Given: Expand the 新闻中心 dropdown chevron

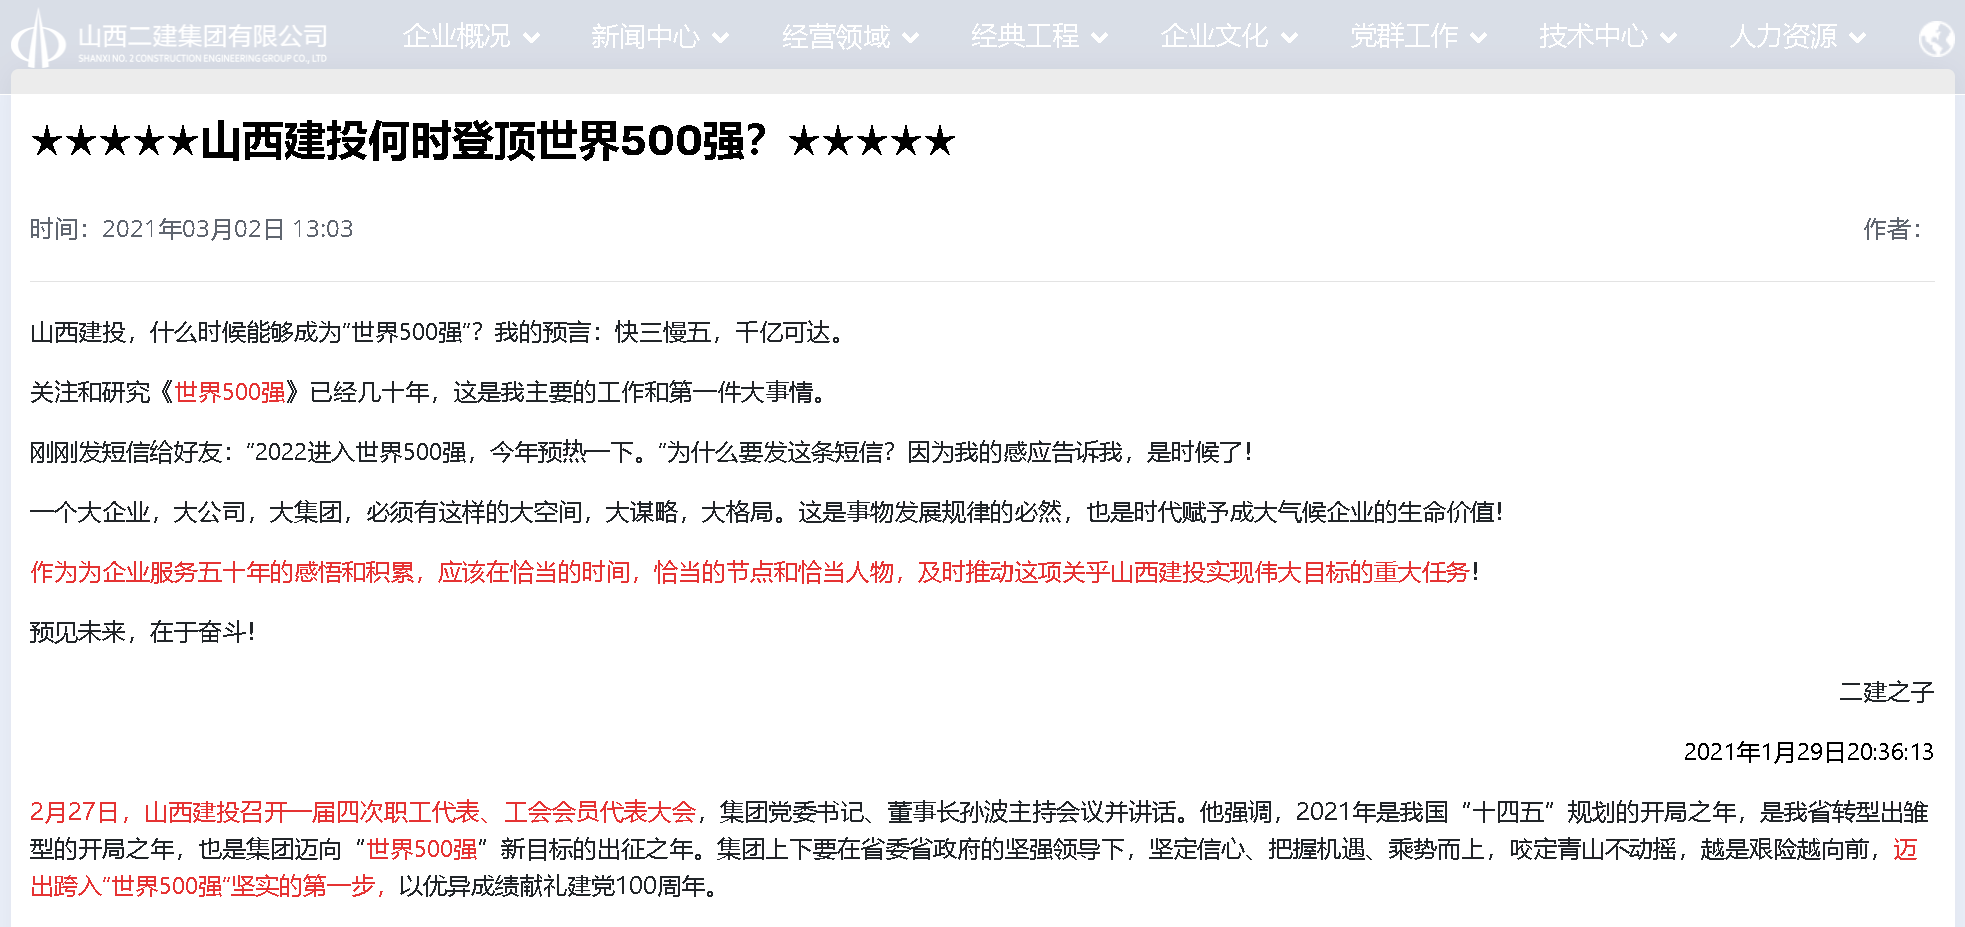Looking at the screenshot, I should tap(721, 38).
